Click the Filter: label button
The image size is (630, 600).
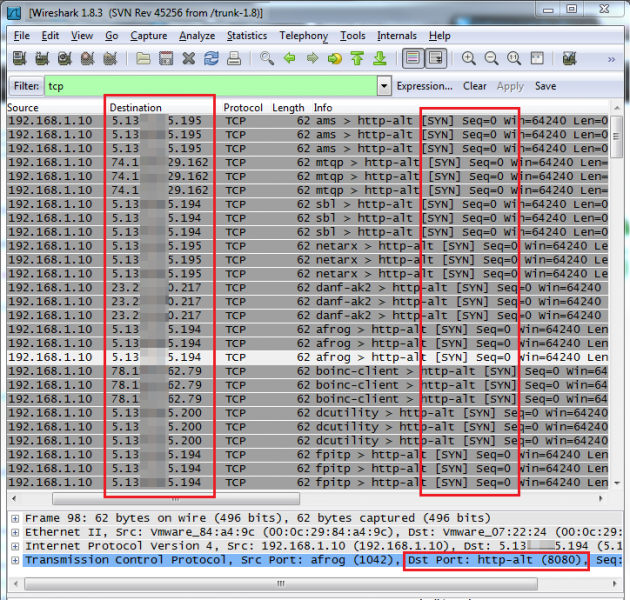point(26,86)
